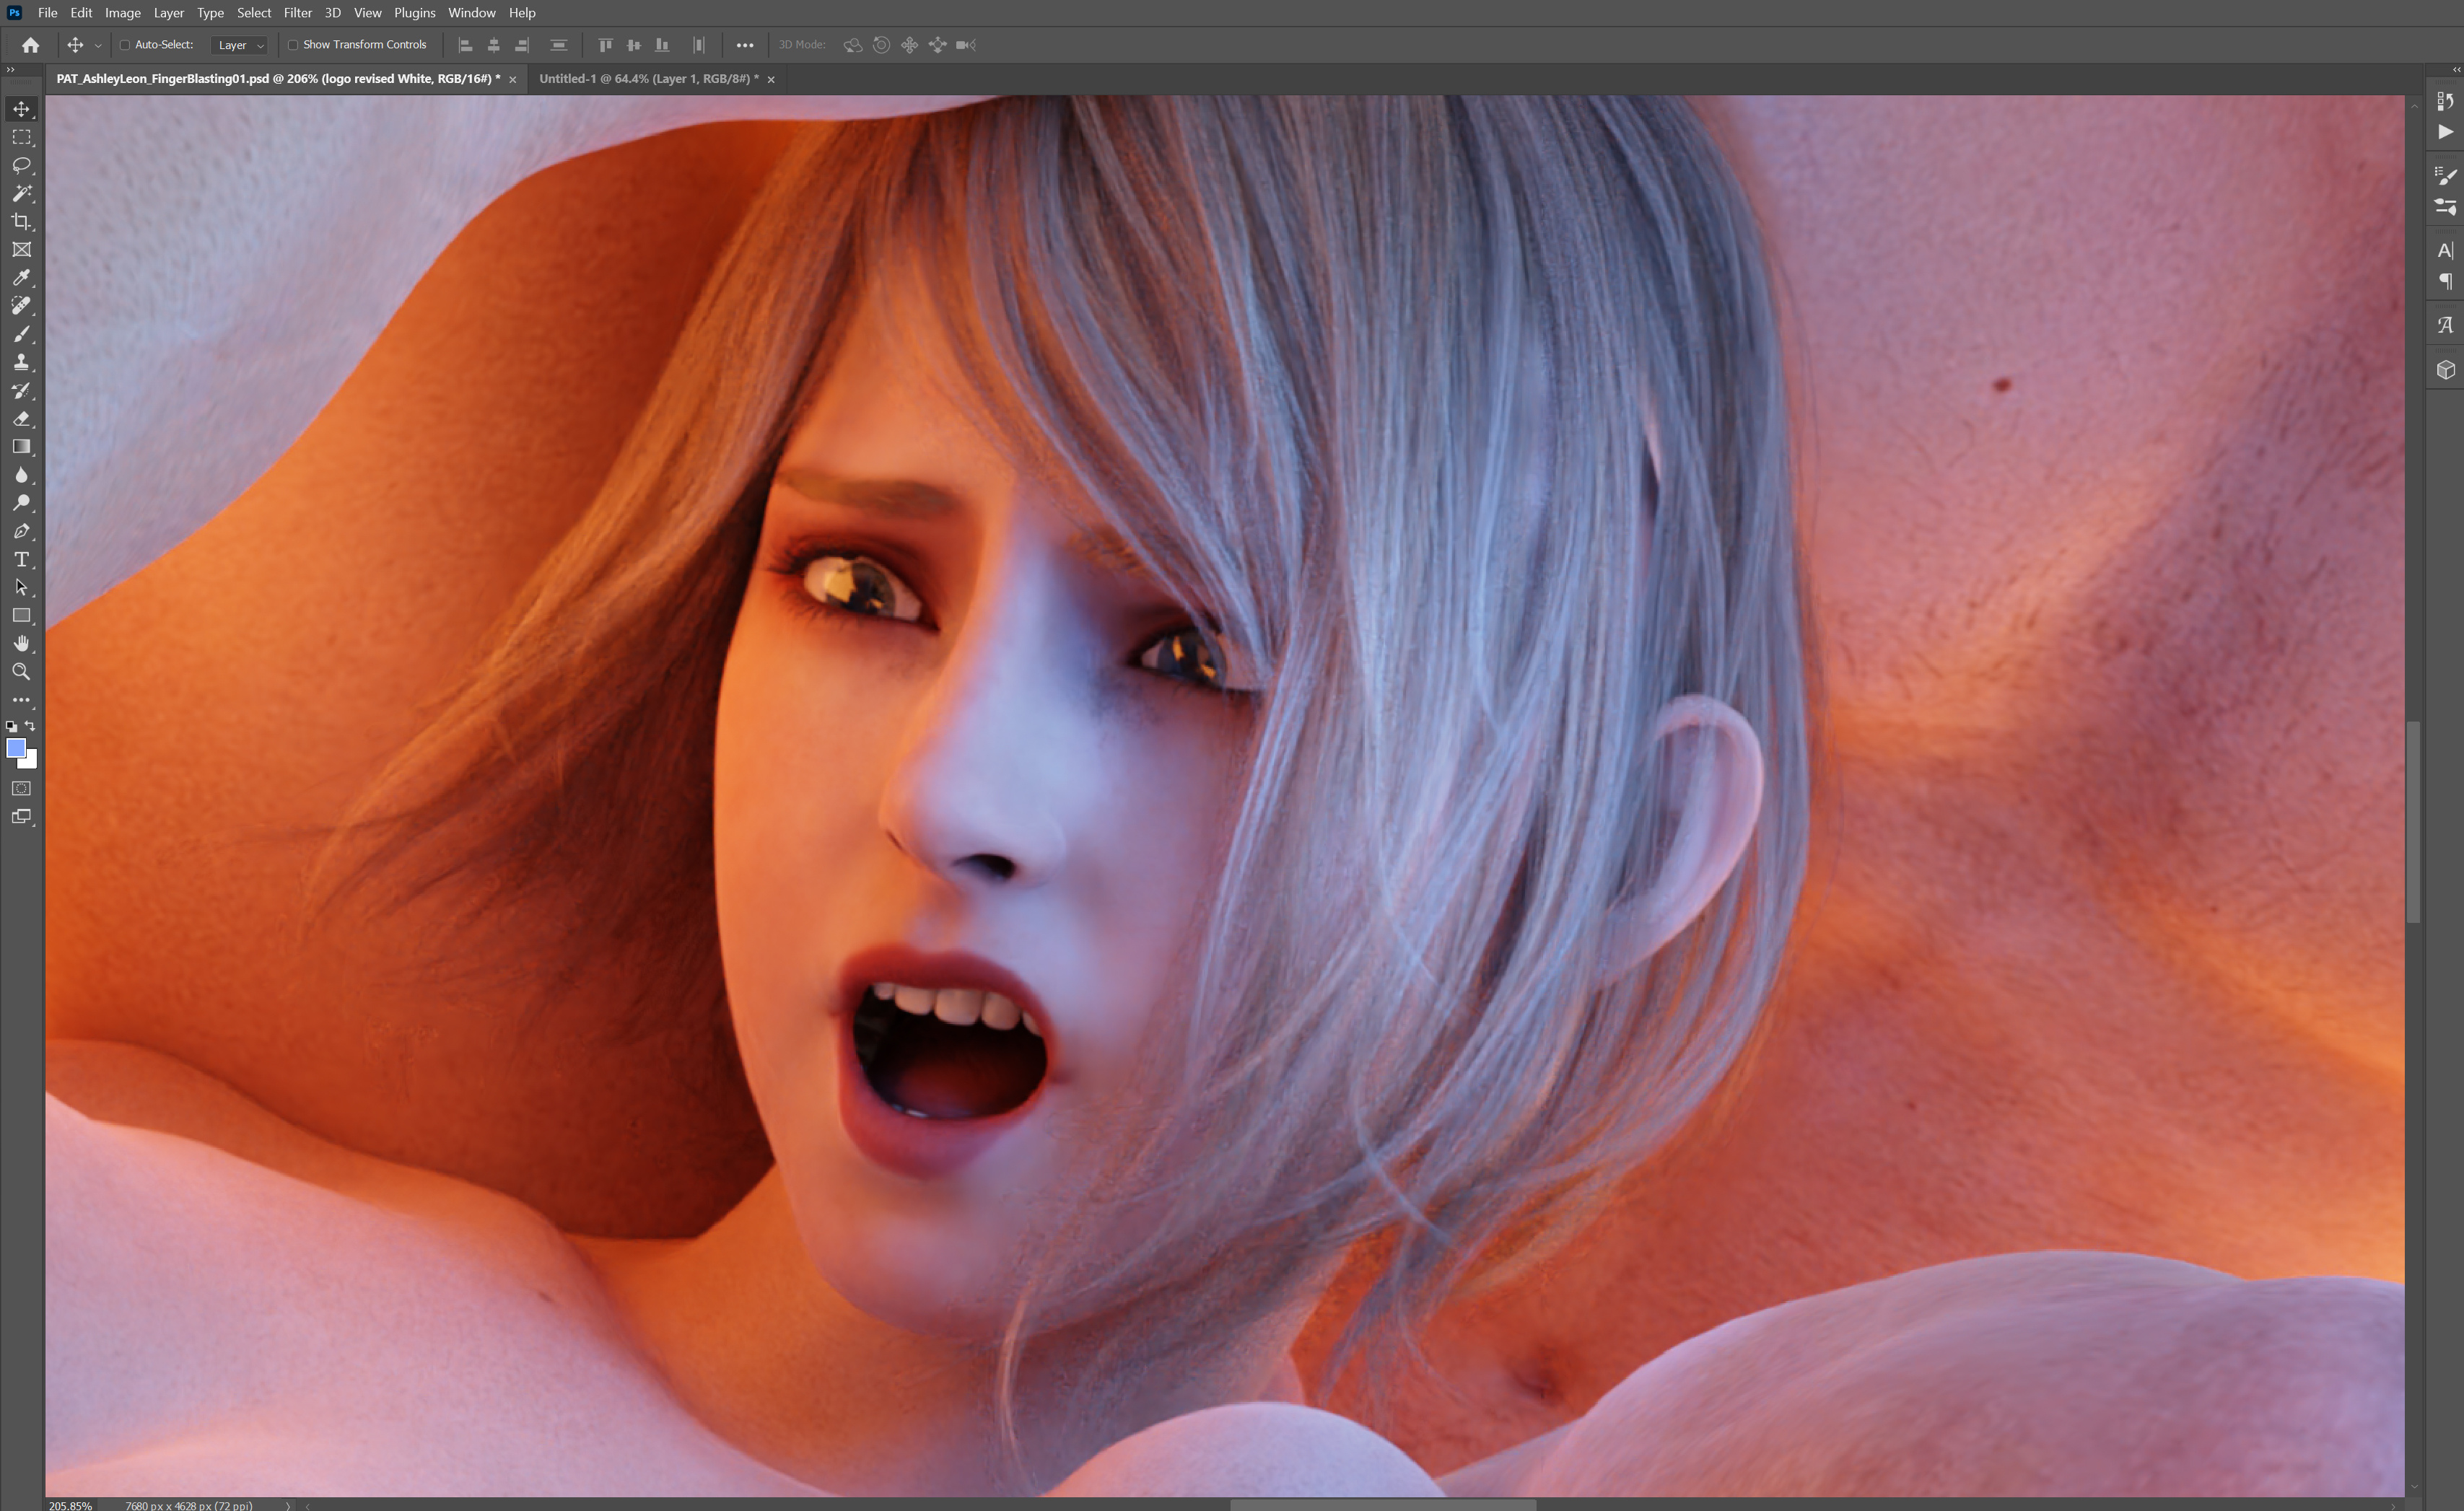Set the white background color swatch
The image size is (2464, 1511).
30,761
